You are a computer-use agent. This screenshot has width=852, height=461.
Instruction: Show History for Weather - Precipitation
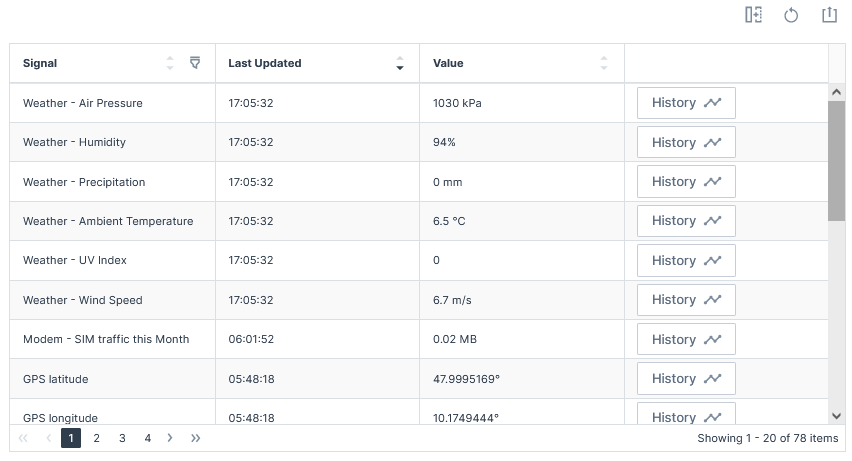pos(686,182)
